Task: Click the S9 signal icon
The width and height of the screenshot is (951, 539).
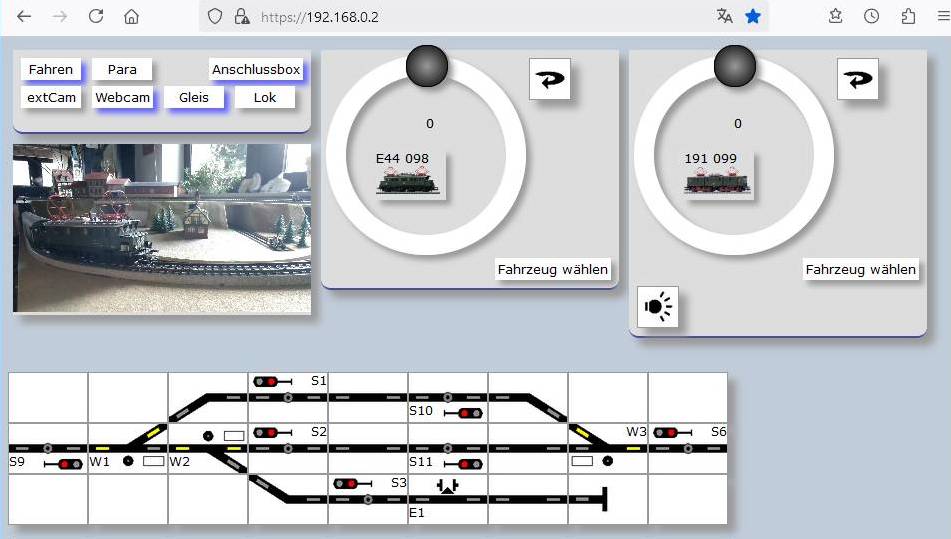Action: [65, 464]
